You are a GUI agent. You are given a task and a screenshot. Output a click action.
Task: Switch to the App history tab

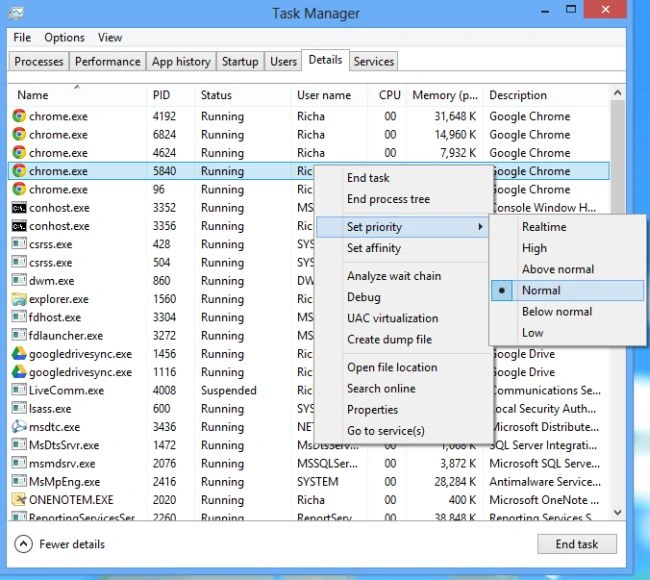point(181,61)
